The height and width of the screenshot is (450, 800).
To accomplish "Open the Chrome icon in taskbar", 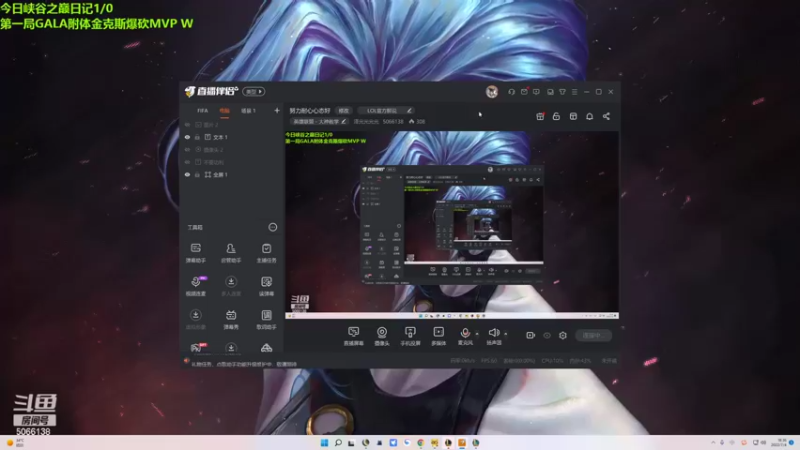I will (420, 443).
